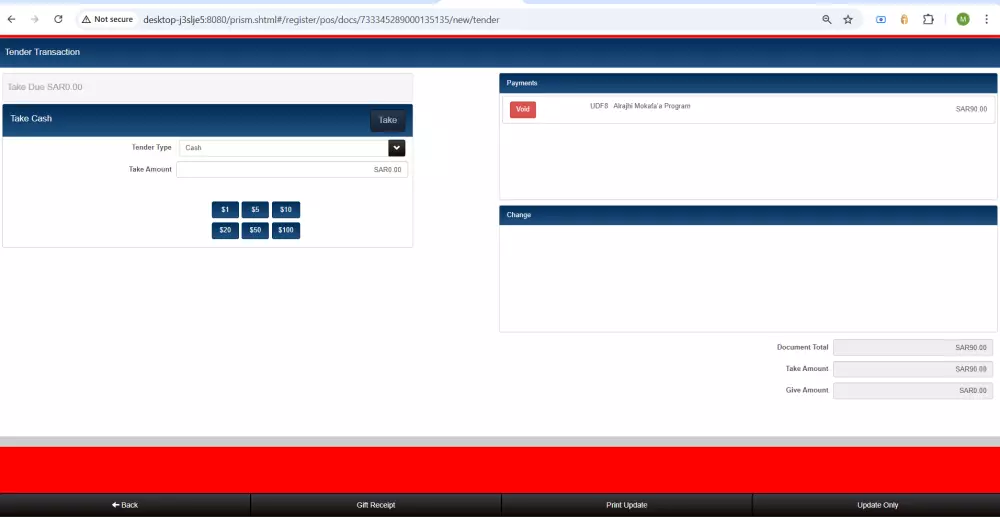Click the summary Take Amount SAR90.00 field
1000x517 pixels.
[913, 369]
